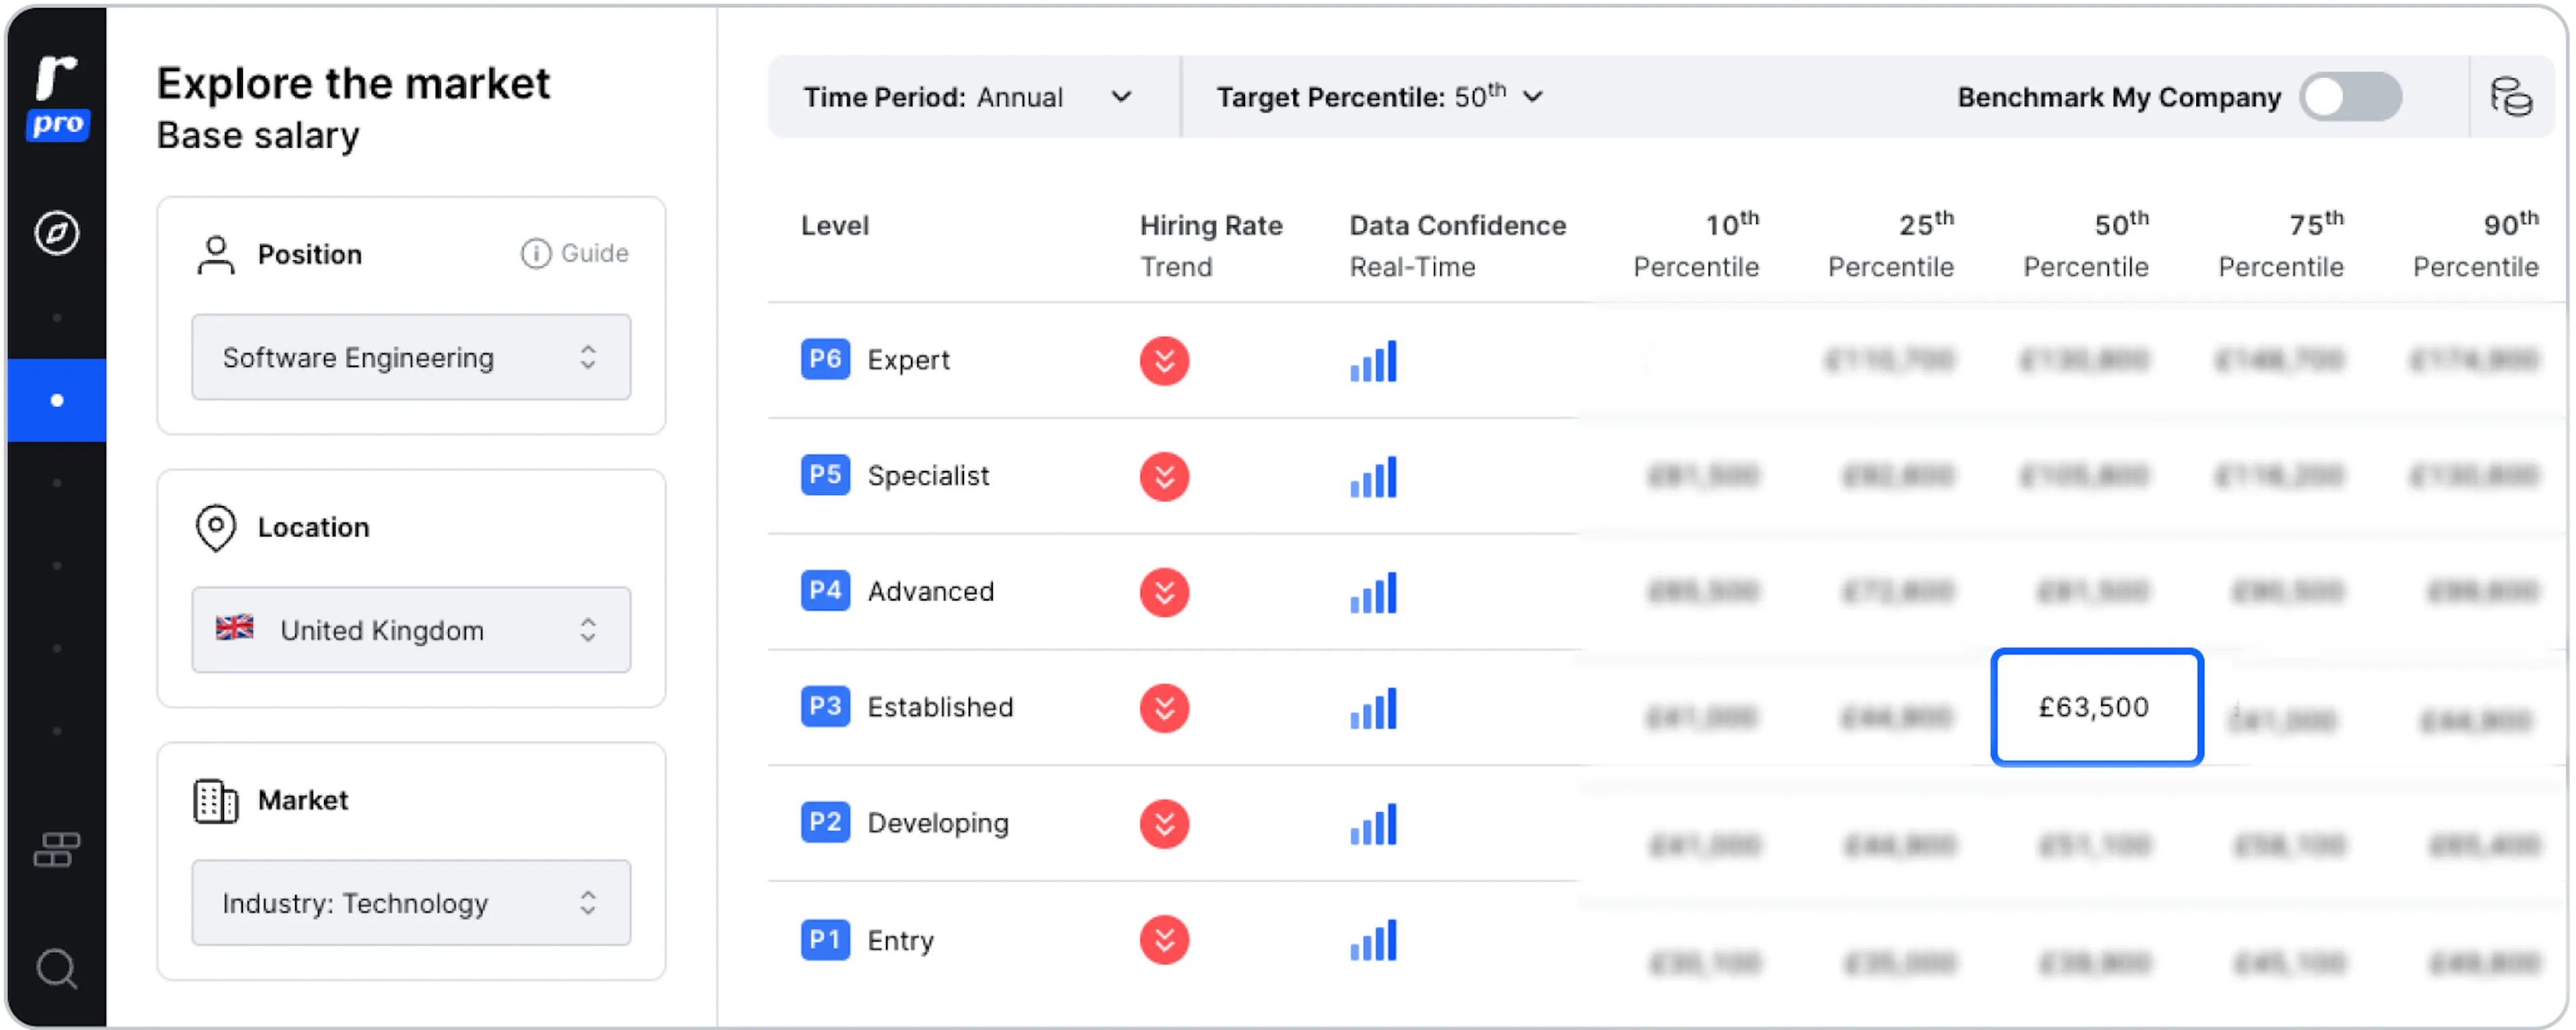Viewport: 2576px width, 1030px height.
Task: Click the search magnifier icon in sidebar
Action: (57, 968)
